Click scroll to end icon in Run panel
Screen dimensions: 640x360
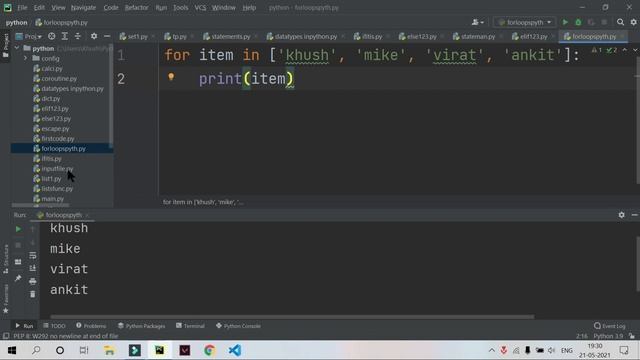tap(33, 268)
